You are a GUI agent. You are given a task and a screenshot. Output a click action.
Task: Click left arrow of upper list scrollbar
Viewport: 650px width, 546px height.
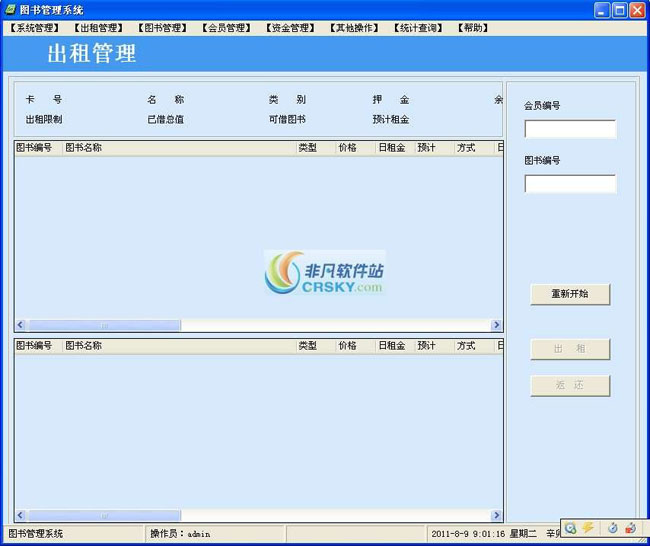(x=20, y=325)
